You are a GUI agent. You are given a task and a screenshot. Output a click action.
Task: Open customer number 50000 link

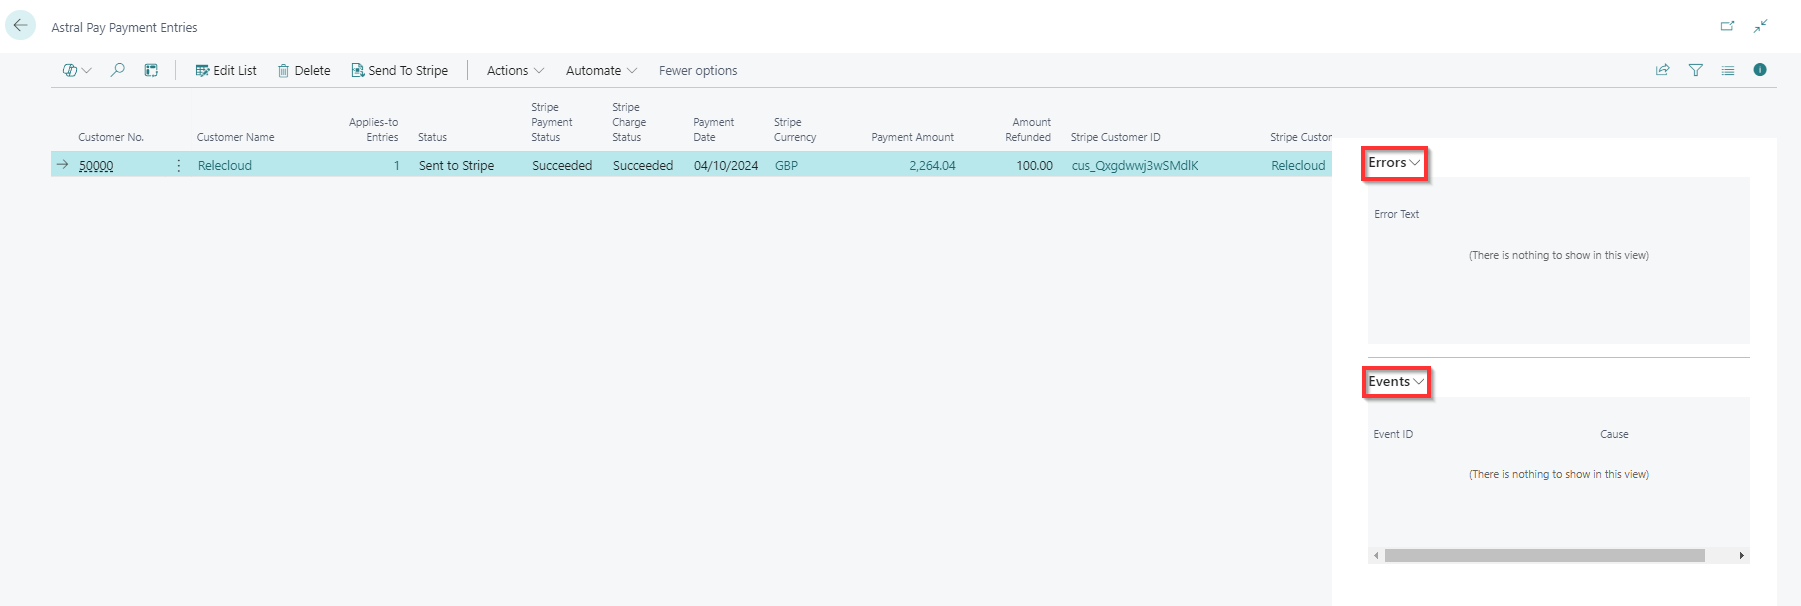(96, 166)
